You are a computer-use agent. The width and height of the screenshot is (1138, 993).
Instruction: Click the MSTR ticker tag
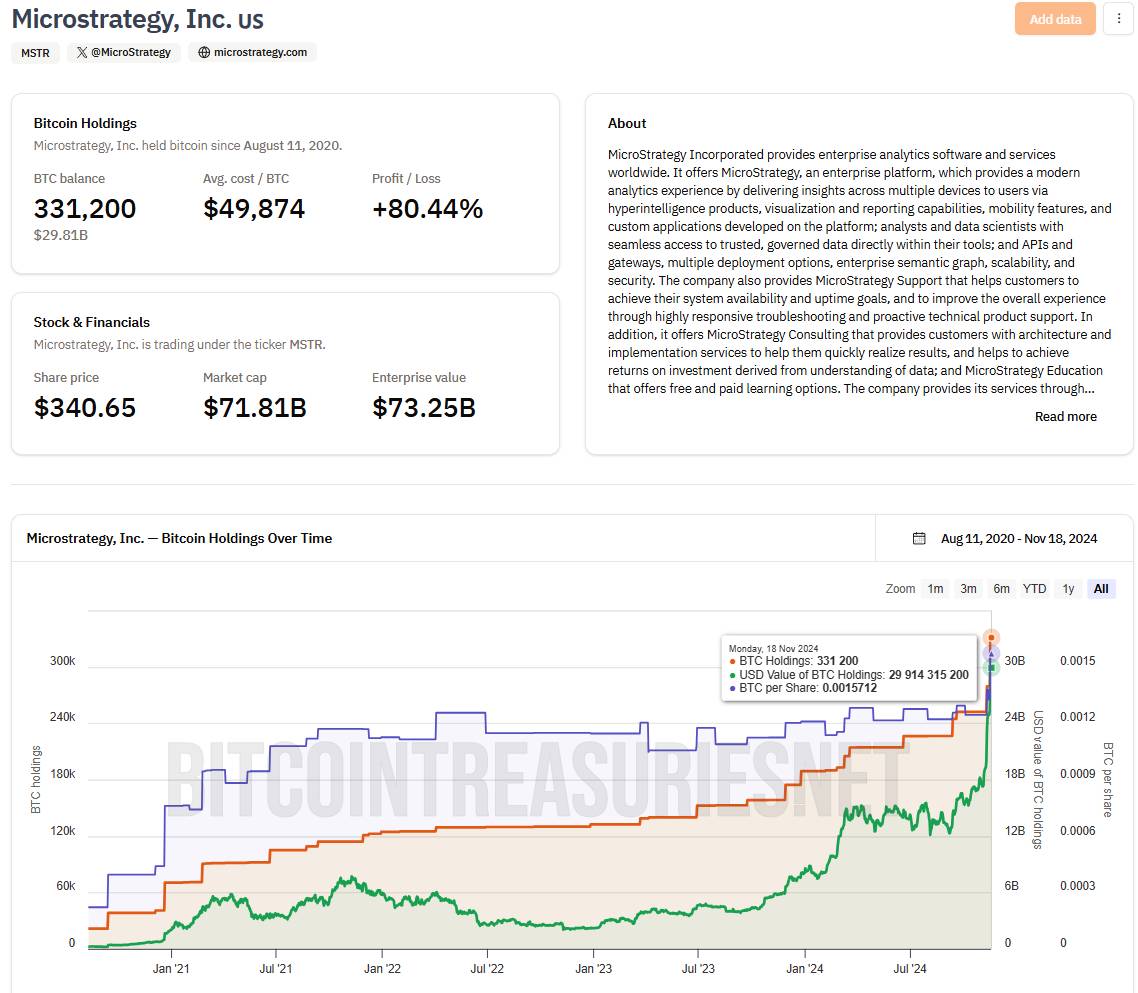pos(35,53)
